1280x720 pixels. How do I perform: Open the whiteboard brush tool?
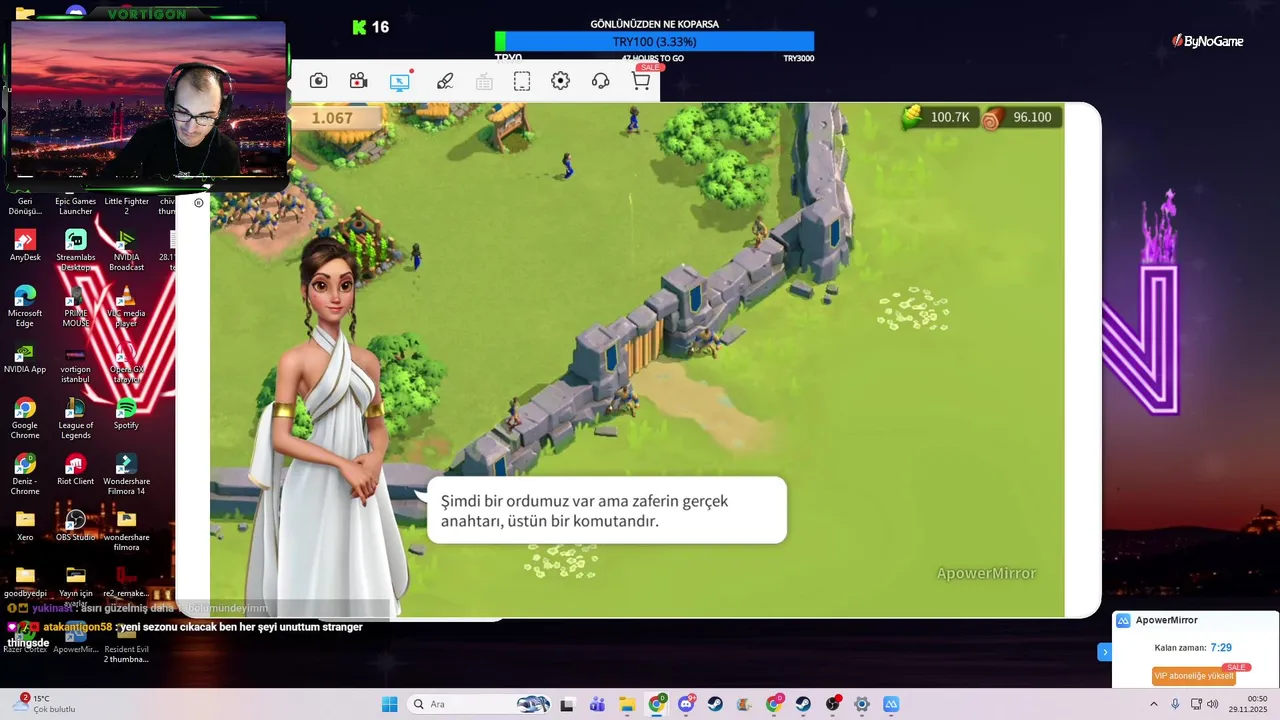(x=445, y=81)
